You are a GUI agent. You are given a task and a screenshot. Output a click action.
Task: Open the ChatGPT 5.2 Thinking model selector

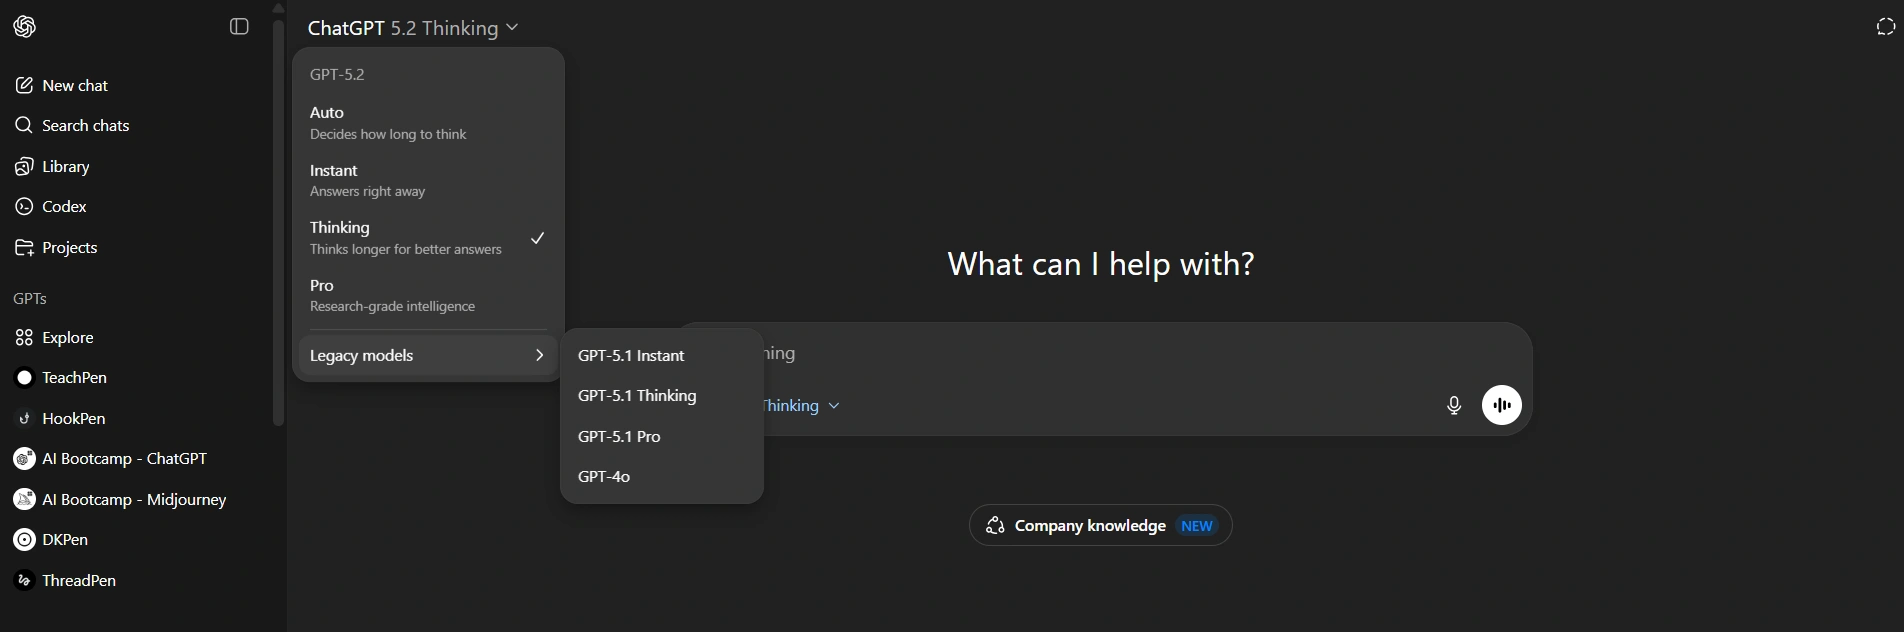click(413, 28)
